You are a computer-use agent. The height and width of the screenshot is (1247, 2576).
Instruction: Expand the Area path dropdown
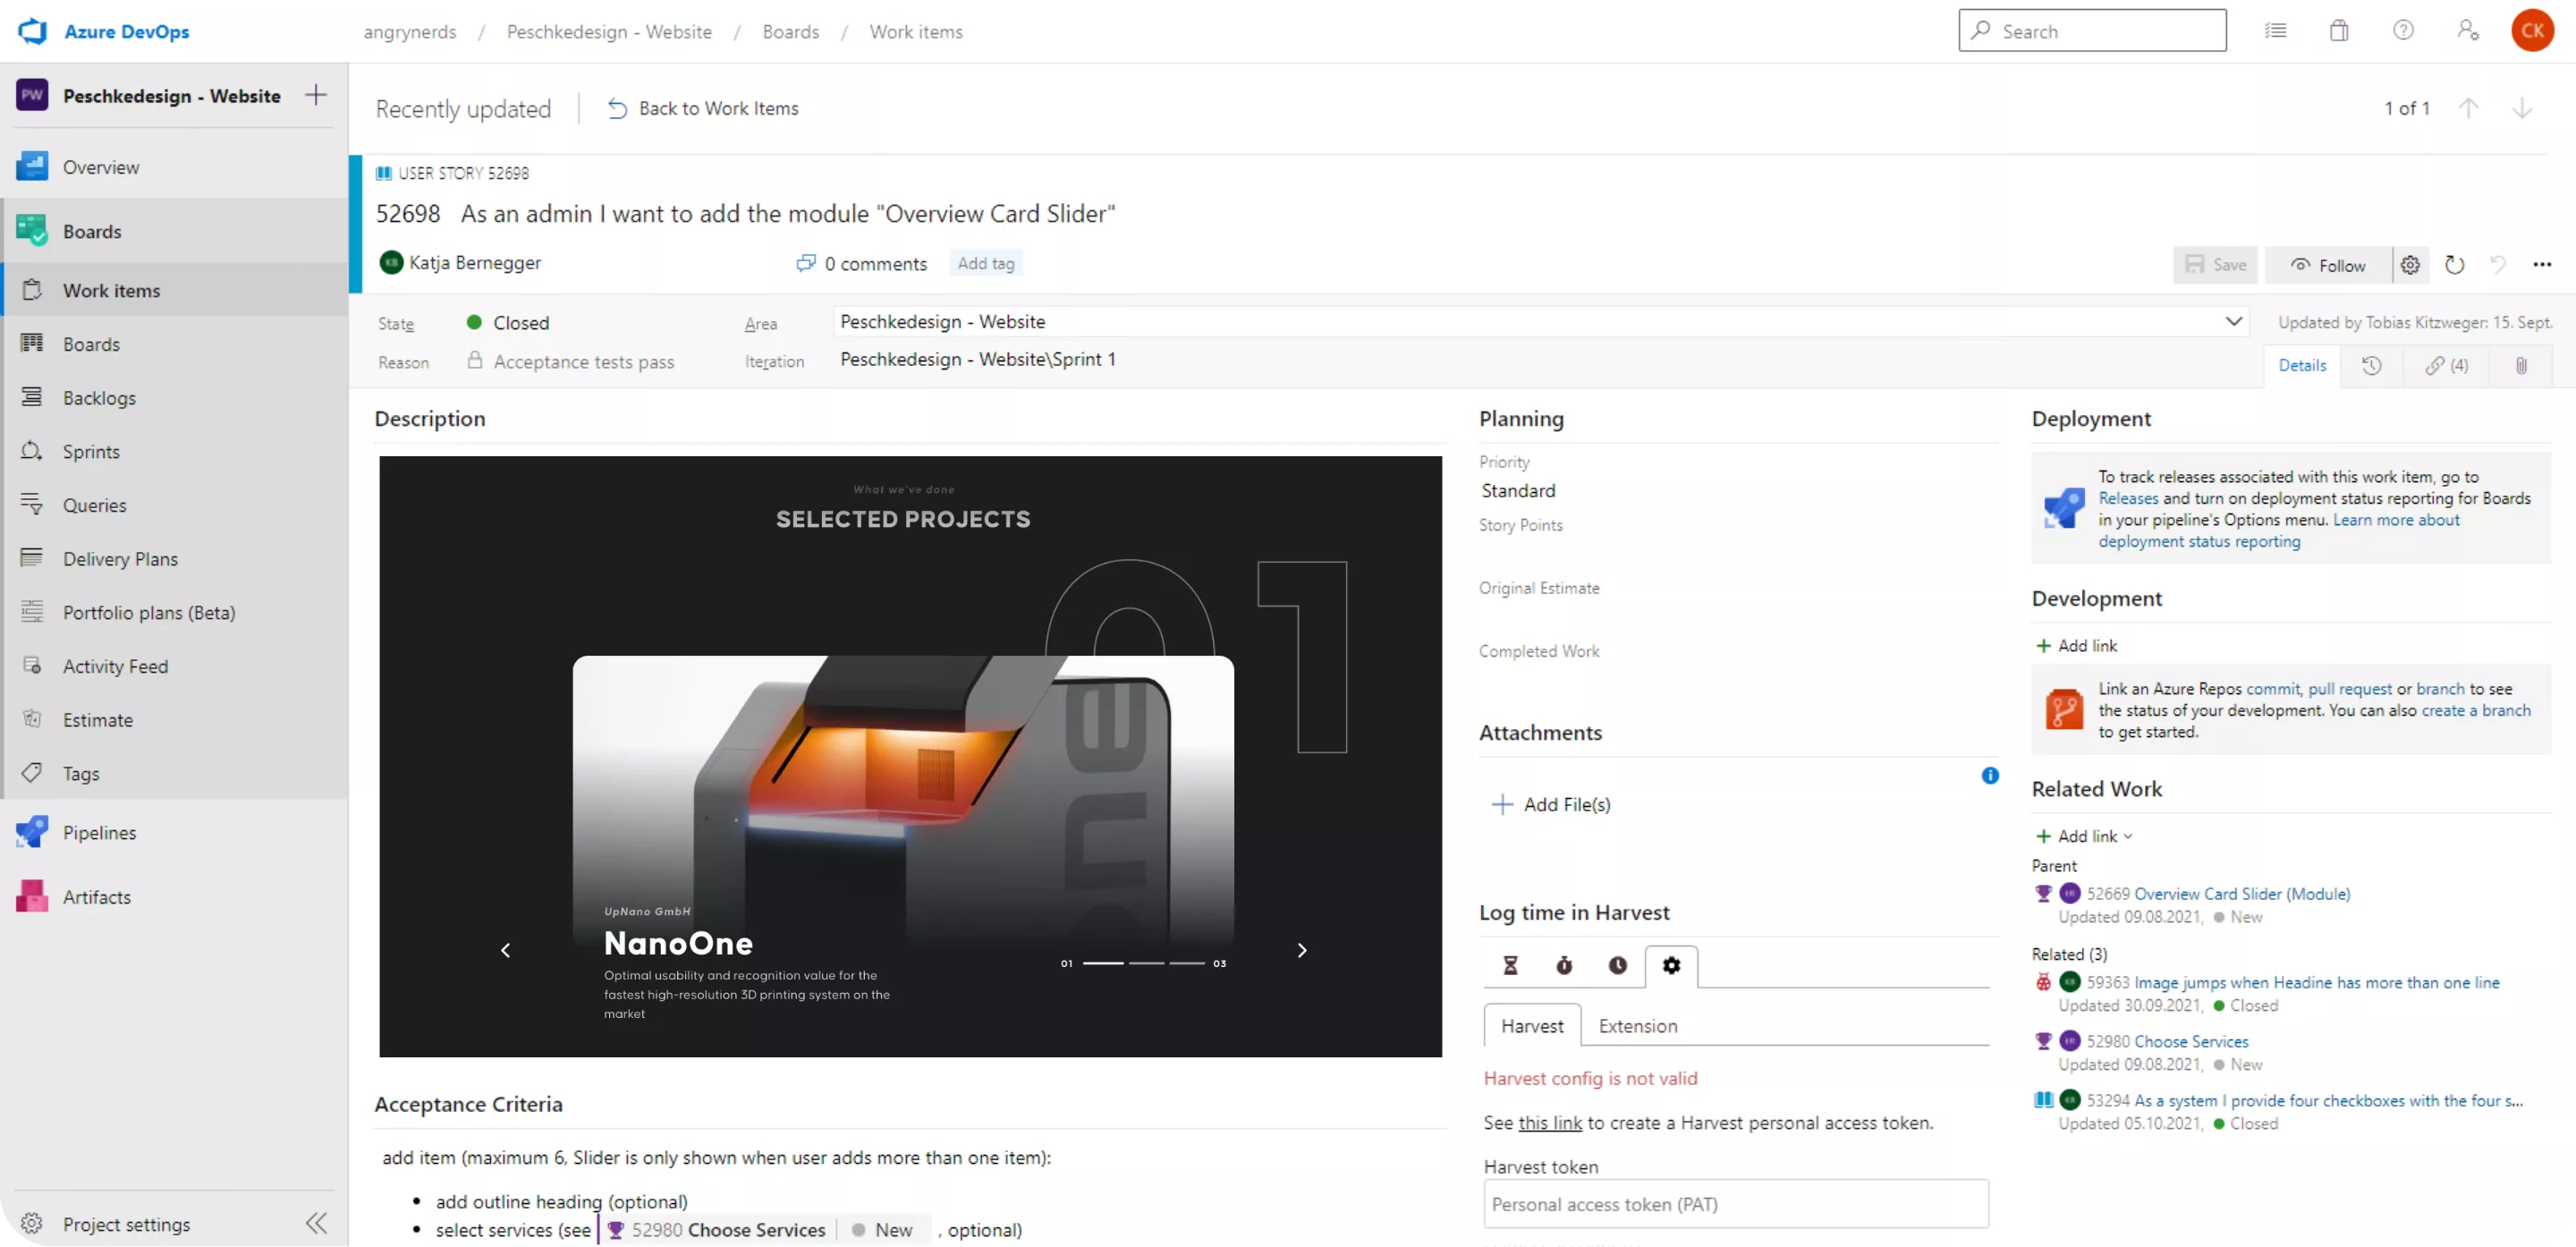point(2233,322)
